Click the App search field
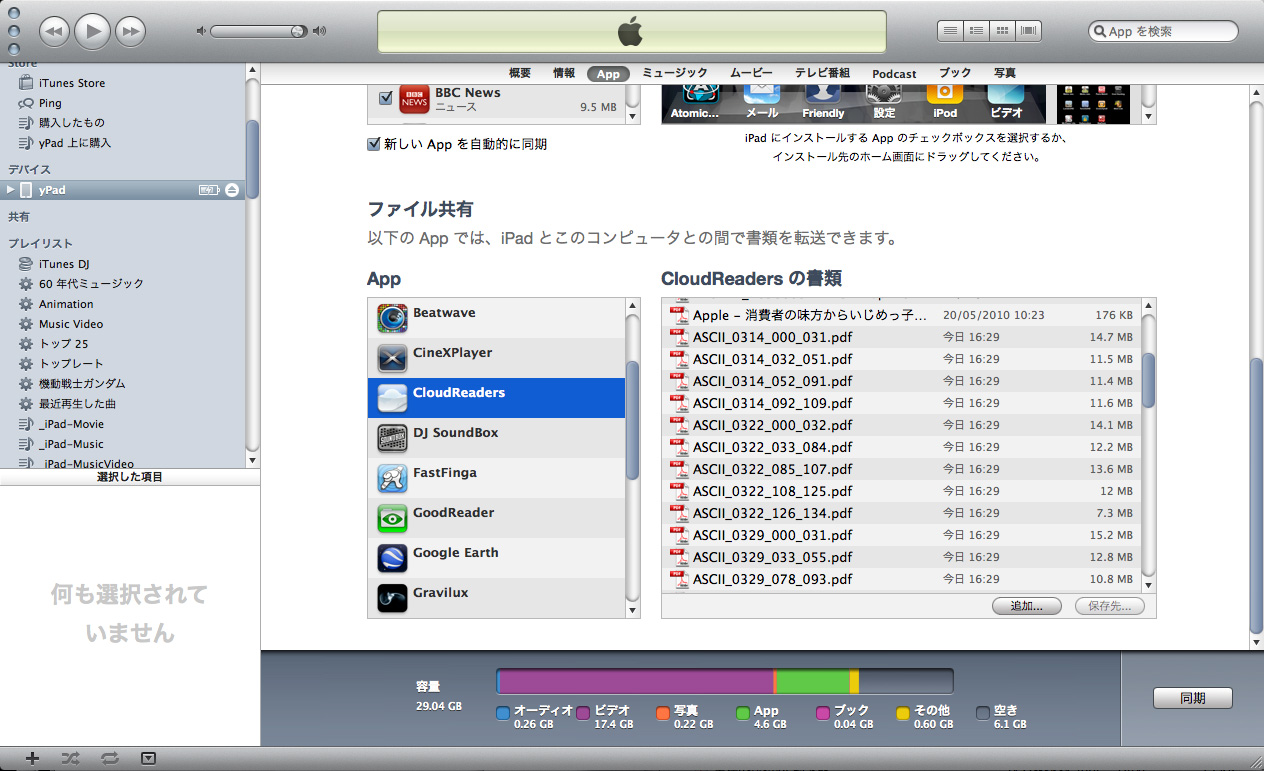 point(1166,31)
